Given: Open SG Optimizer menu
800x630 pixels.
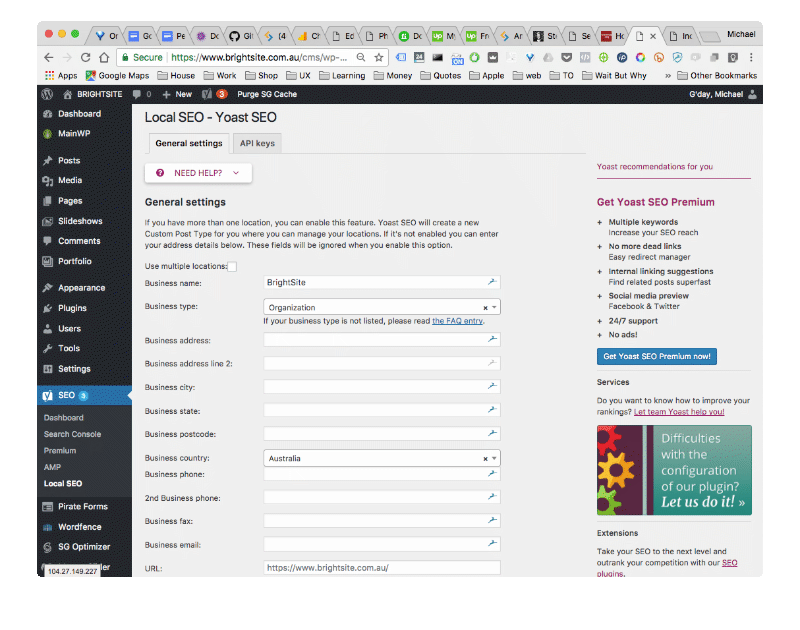Looking at the screenshot, I should click(x=84, y=547).
